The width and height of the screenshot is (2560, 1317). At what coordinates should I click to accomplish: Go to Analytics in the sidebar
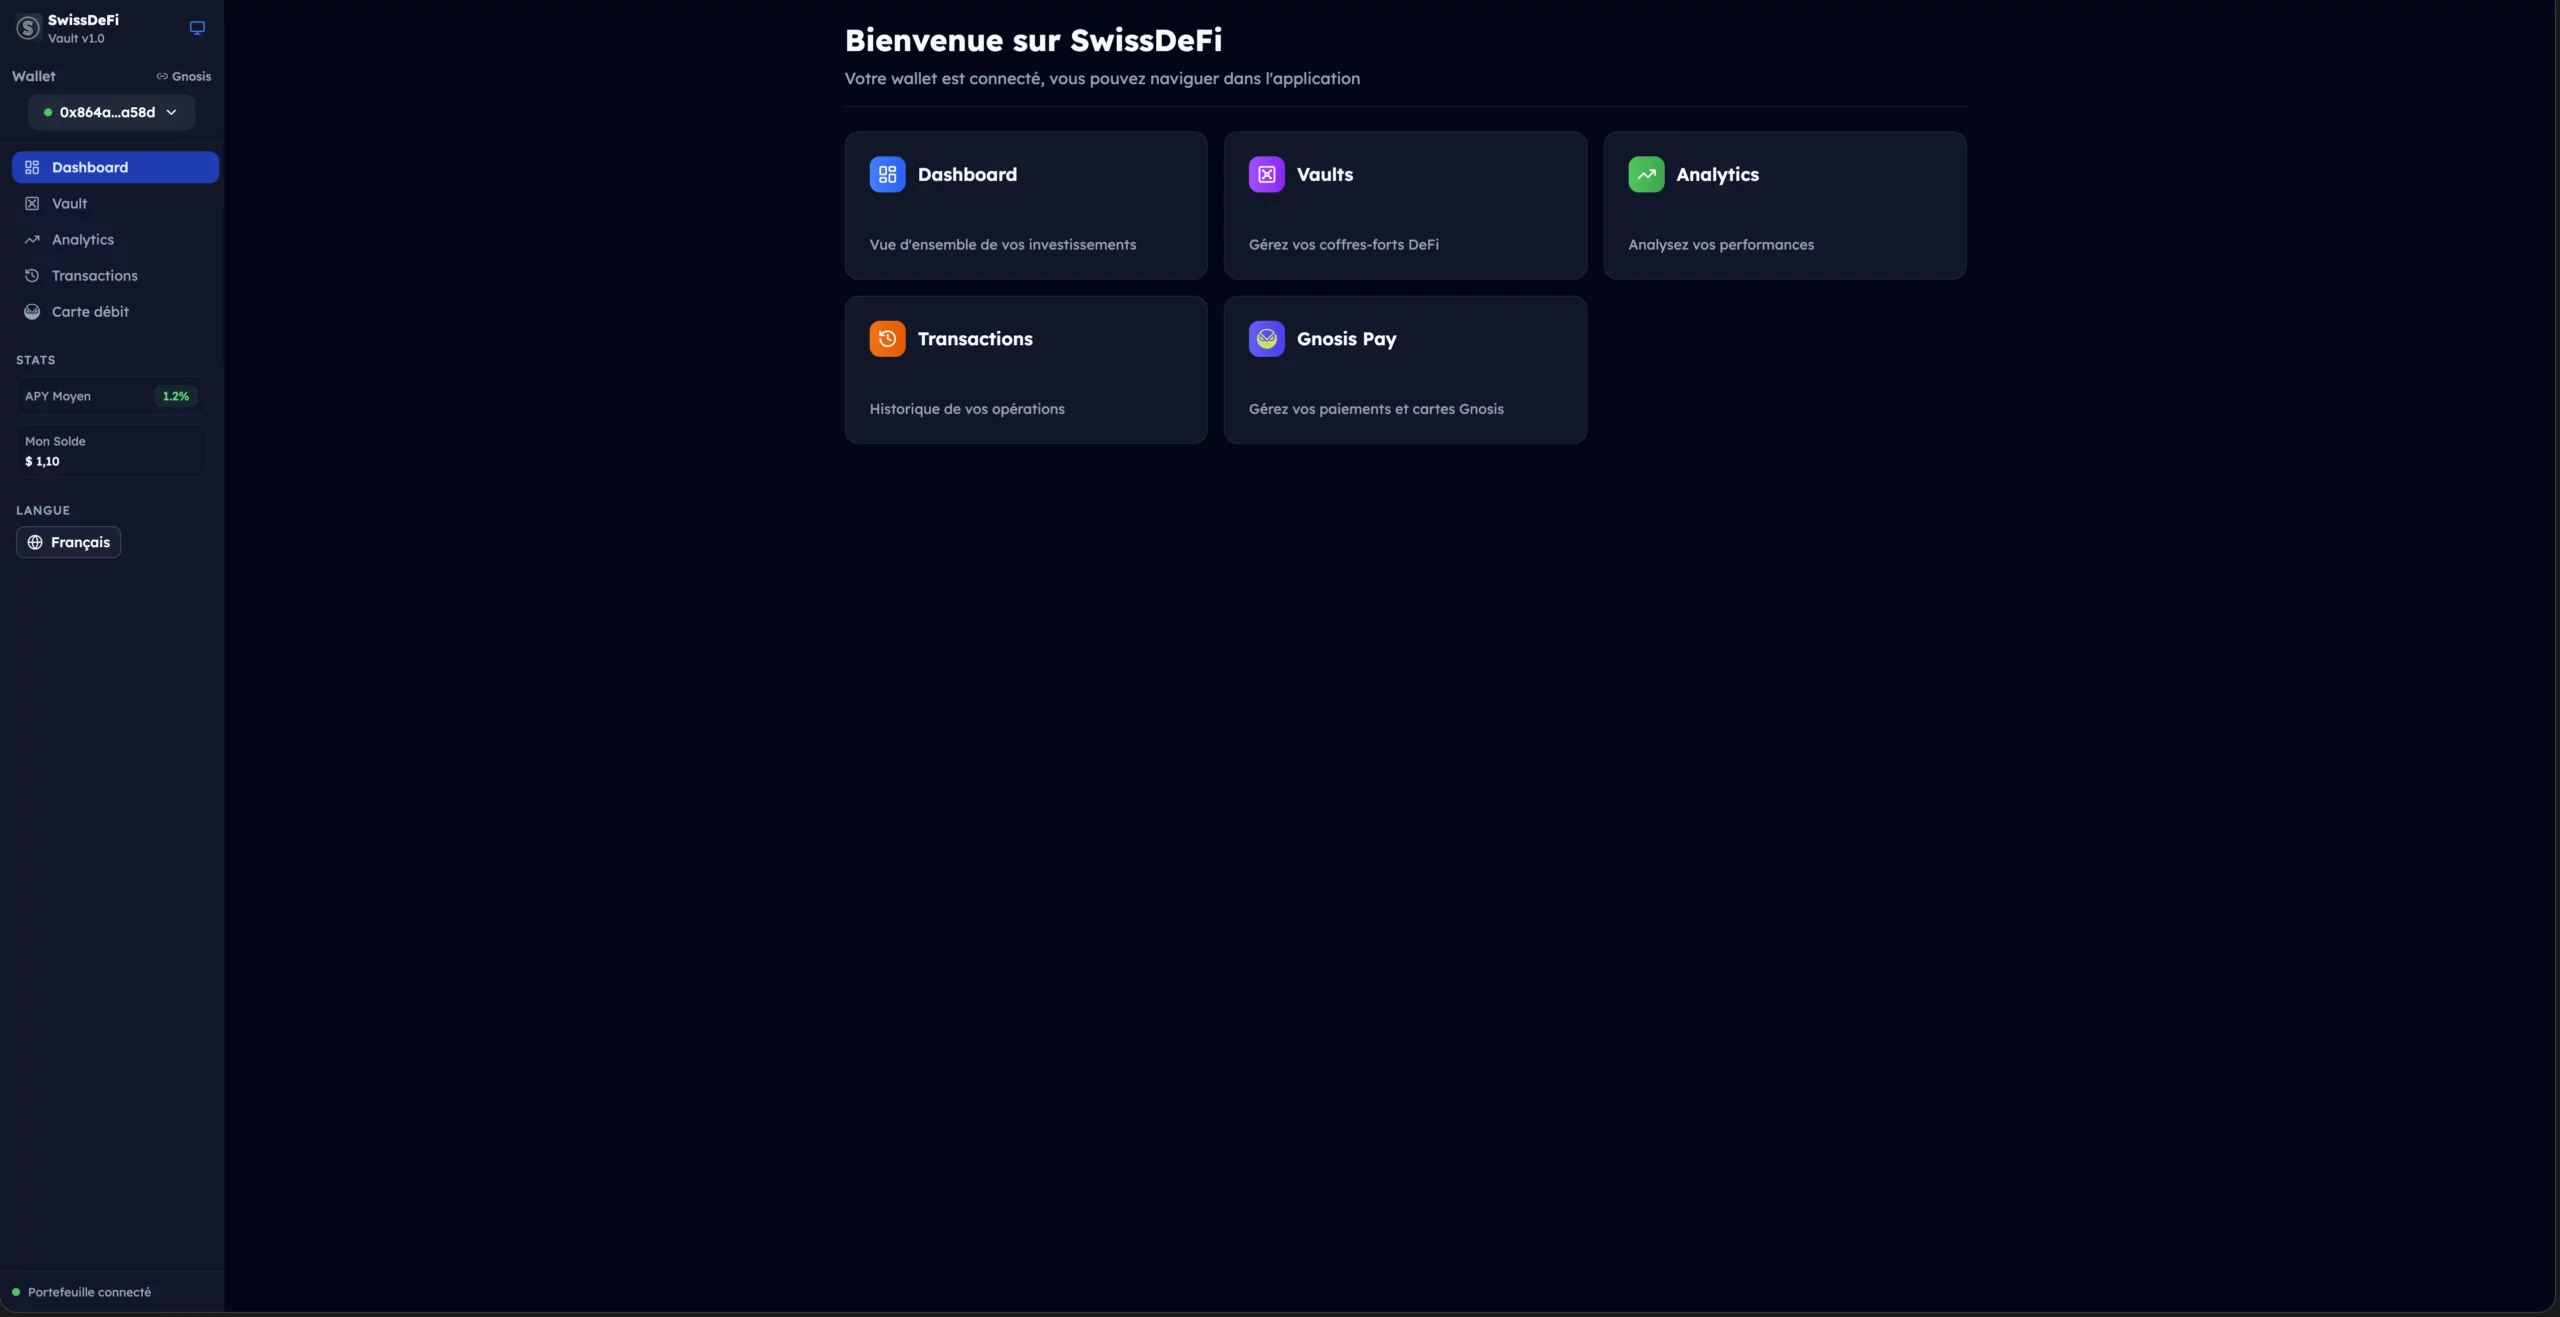[83, 240]
